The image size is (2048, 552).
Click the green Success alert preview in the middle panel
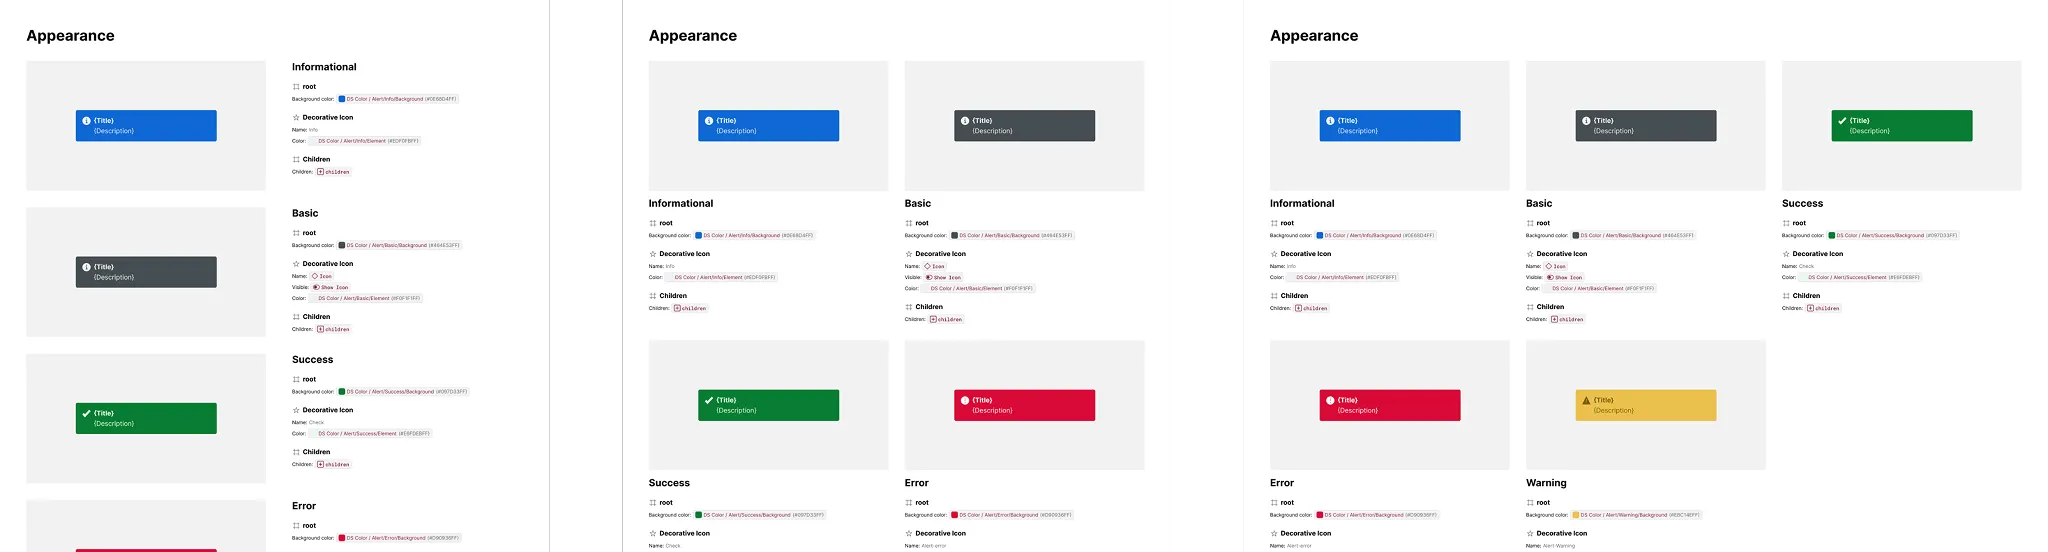769,405
